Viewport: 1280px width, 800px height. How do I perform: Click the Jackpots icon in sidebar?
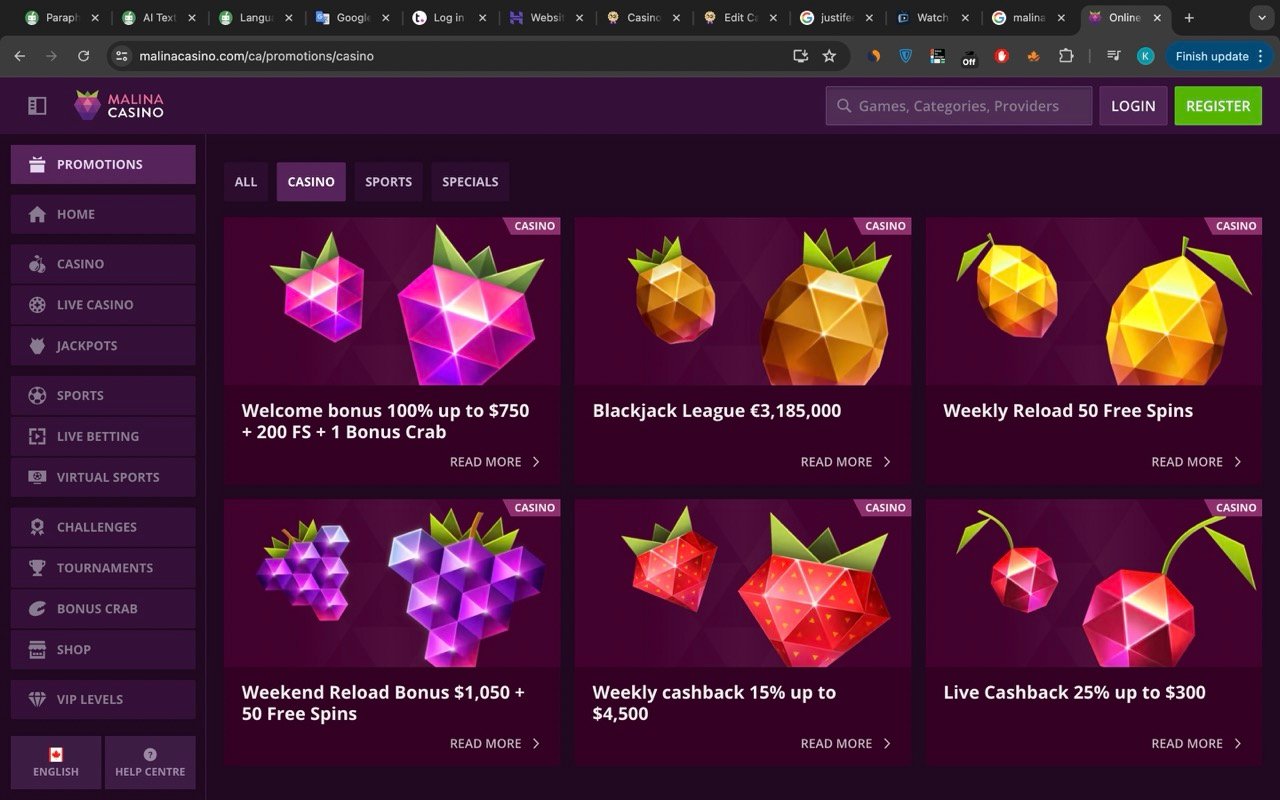(37, 346)
